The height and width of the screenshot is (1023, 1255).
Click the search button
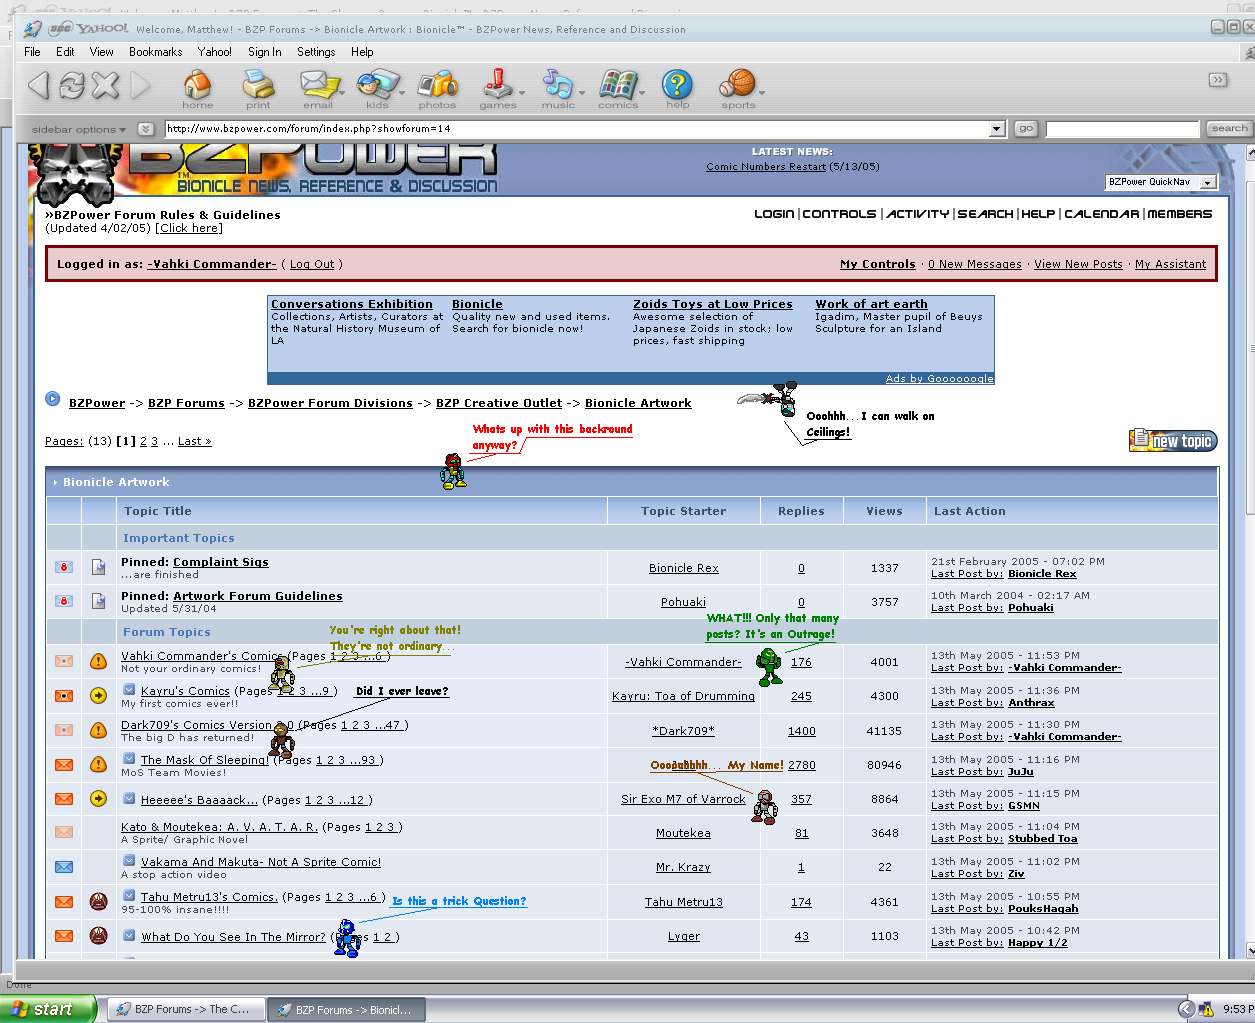[x=1229, y=128]
